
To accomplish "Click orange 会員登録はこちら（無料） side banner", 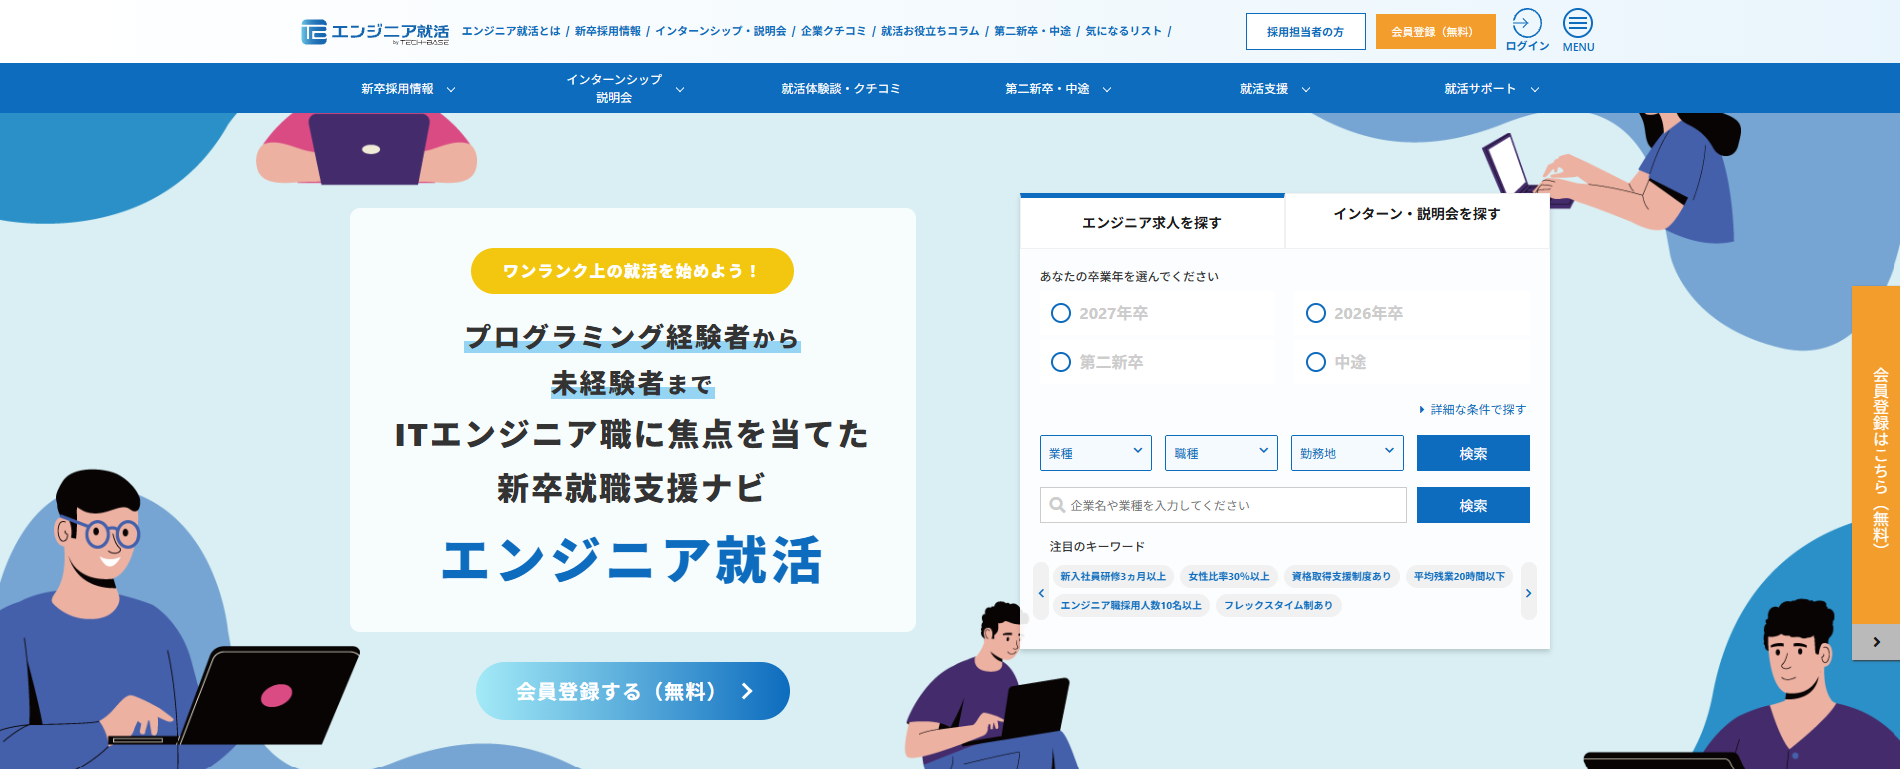I will (1876, 455).
